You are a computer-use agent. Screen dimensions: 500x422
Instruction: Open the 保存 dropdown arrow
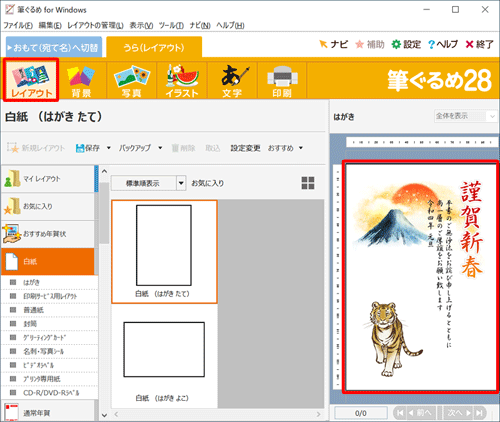pyautogui.click(x=108, y=148)
